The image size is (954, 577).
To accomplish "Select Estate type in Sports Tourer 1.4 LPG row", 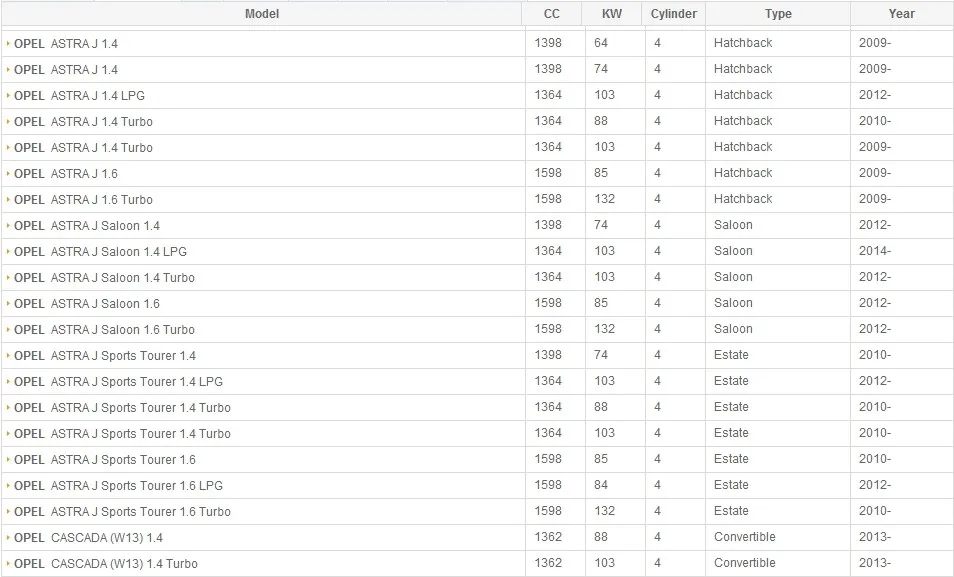I will [x=731, y=381].
